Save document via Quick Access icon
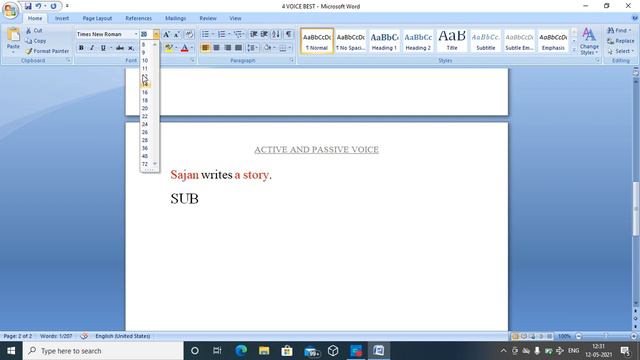 (28, 6)
